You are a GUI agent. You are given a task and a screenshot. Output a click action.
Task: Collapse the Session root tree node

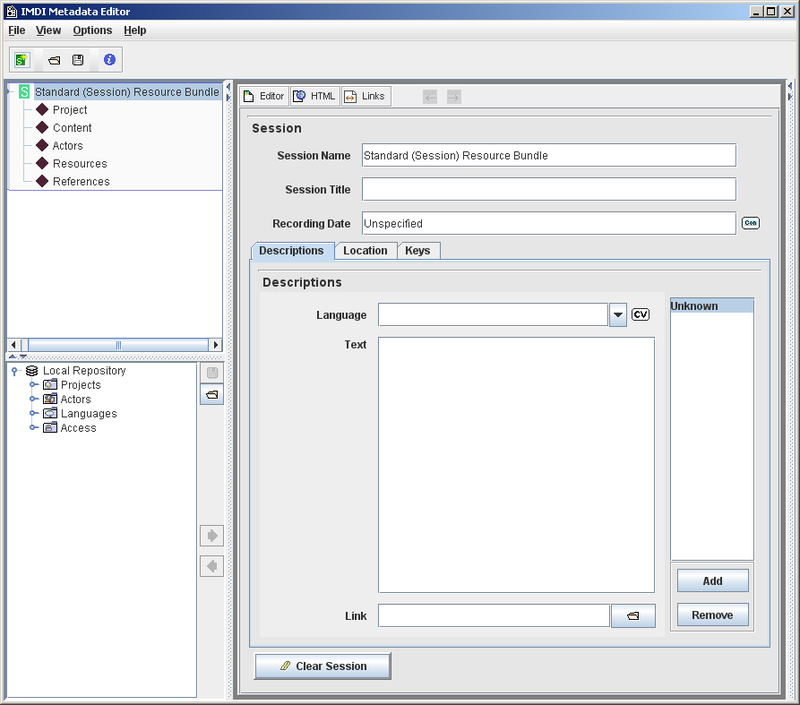pyautogui.click(x=10, y=92)
